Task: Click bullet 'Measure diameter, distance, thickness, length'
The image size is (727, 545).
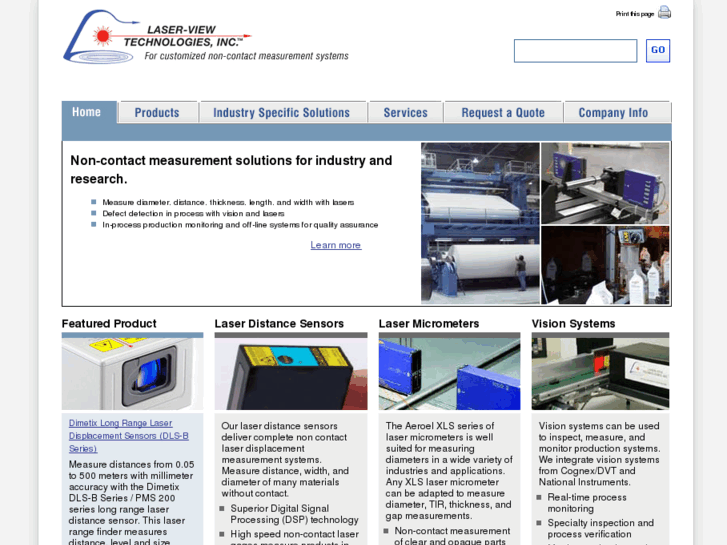Action: (x=228, y=202)
